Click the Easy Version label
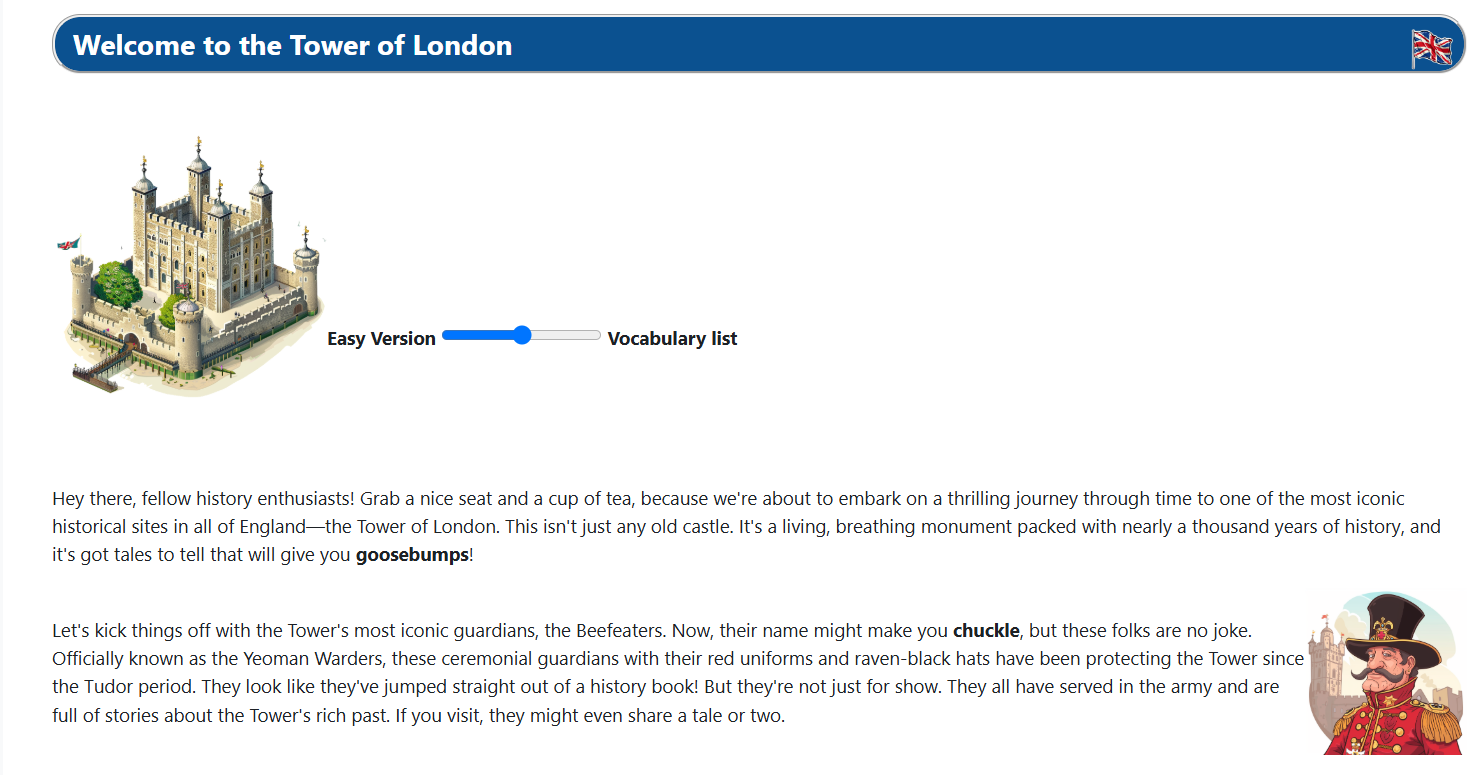Viewport: 1478px width, 775px height. (x=381, y=339)
